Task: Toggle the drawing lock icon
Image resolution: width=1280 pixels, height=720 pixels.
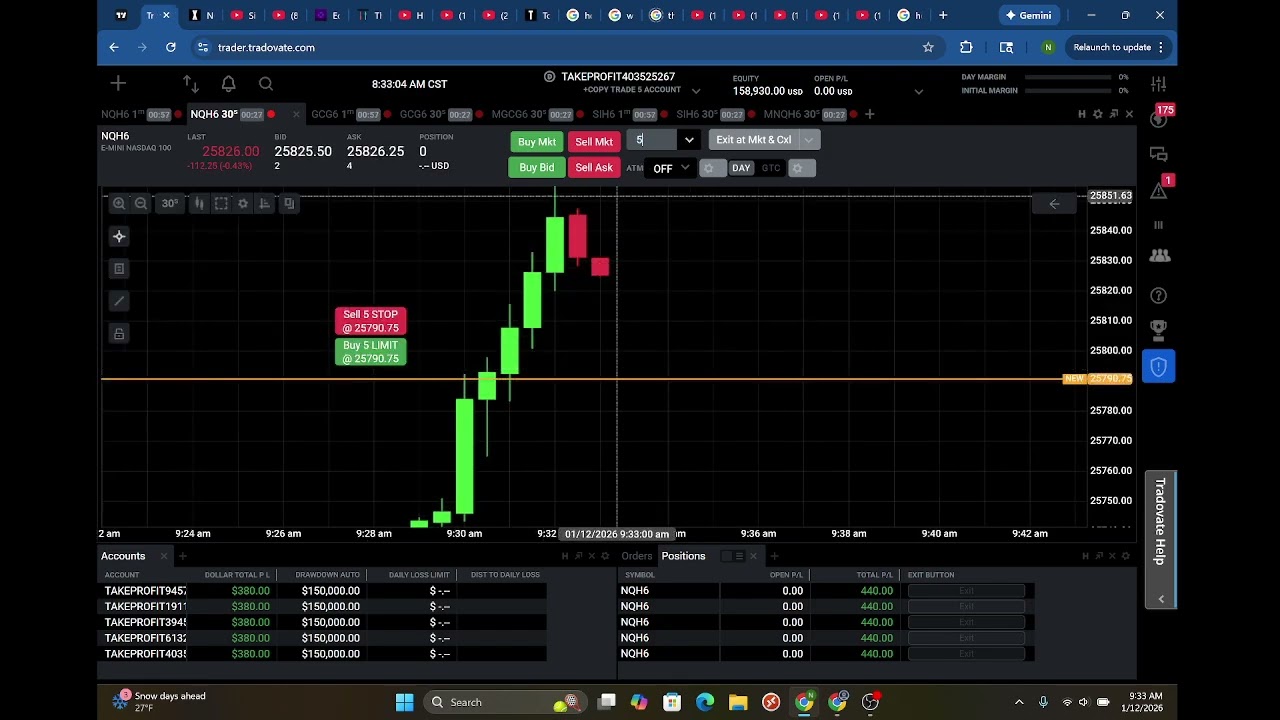Action: [119, 334]
